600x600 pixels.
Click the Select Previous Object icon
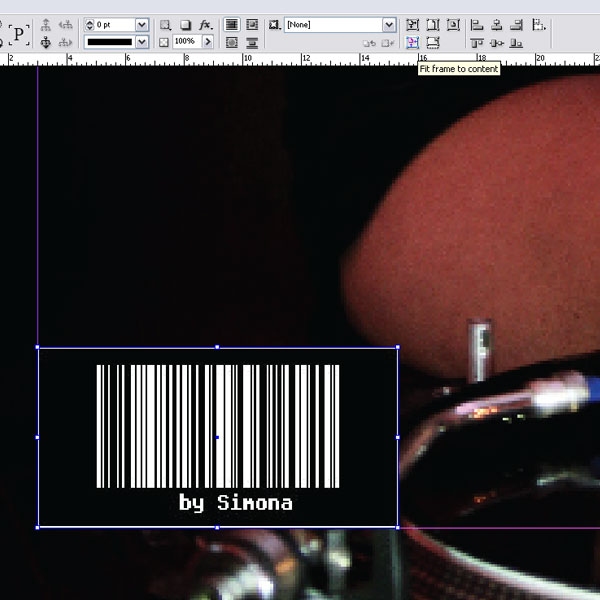pos(65,25)
